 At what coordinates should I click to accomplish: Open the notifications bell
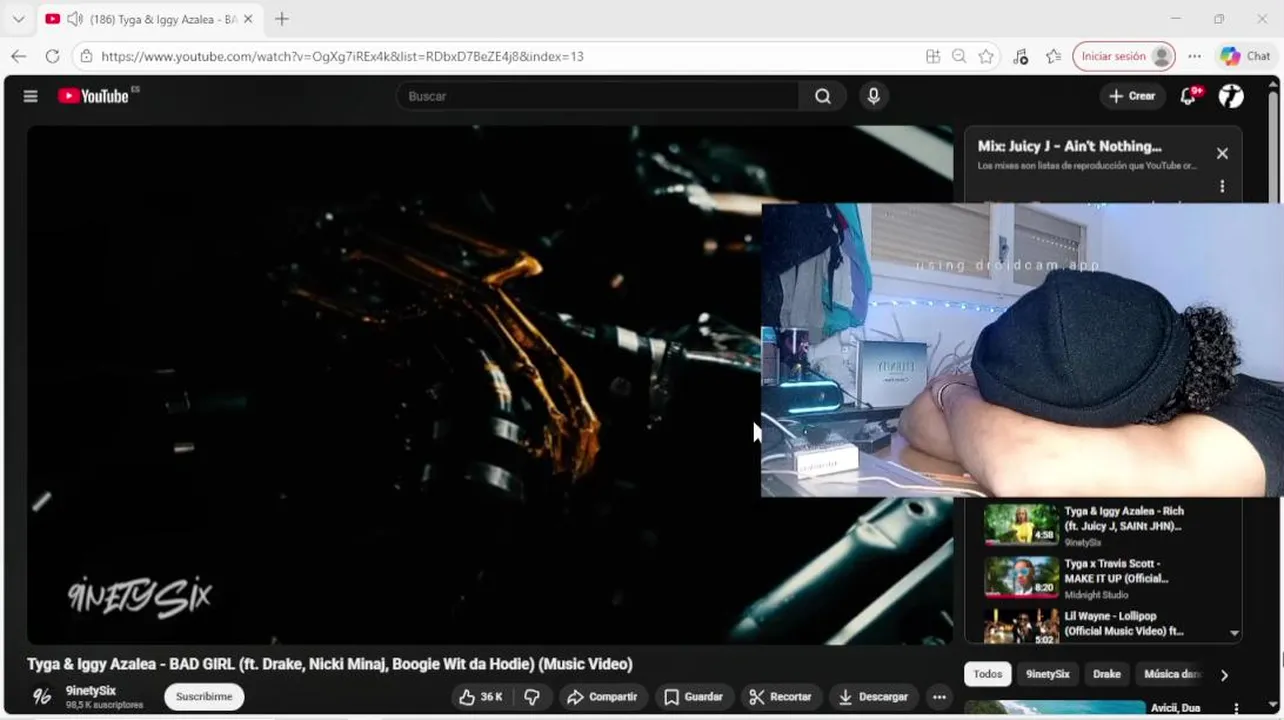(x=1189, y=96)
